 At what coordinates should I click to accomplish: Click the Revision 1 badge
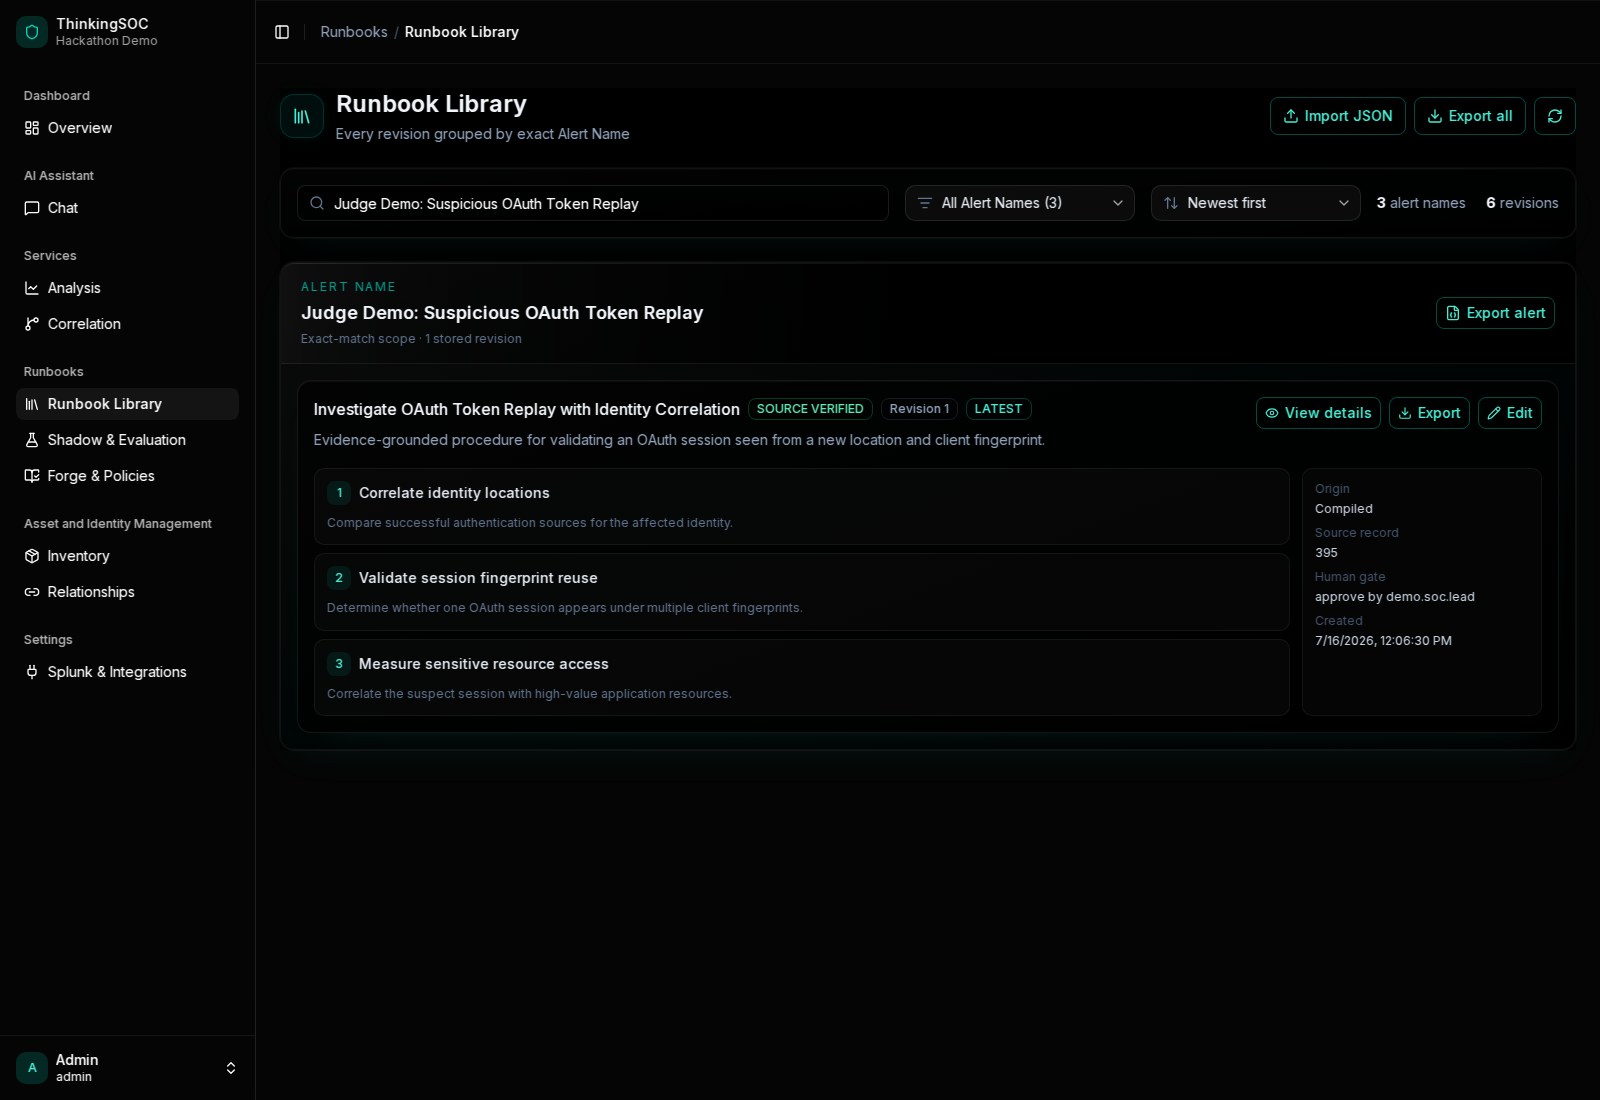pyautogui.click(x=919, y=409)
